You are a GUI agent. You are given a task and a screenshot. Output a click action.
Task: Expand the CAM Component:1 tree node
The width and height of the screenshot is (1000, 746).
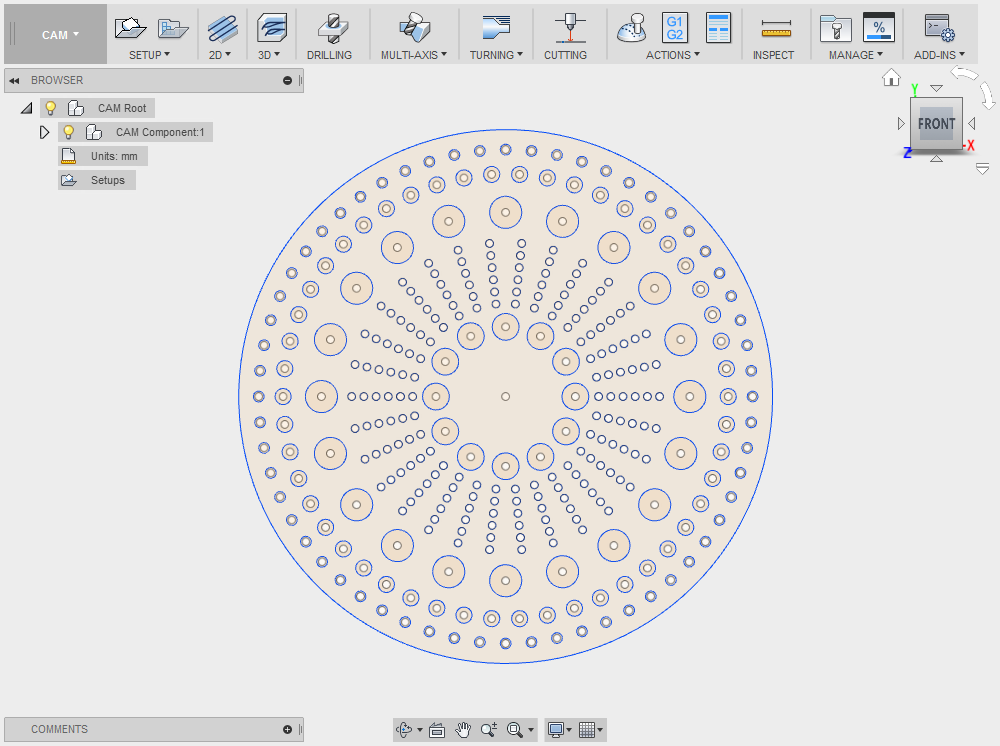(44, 132)
